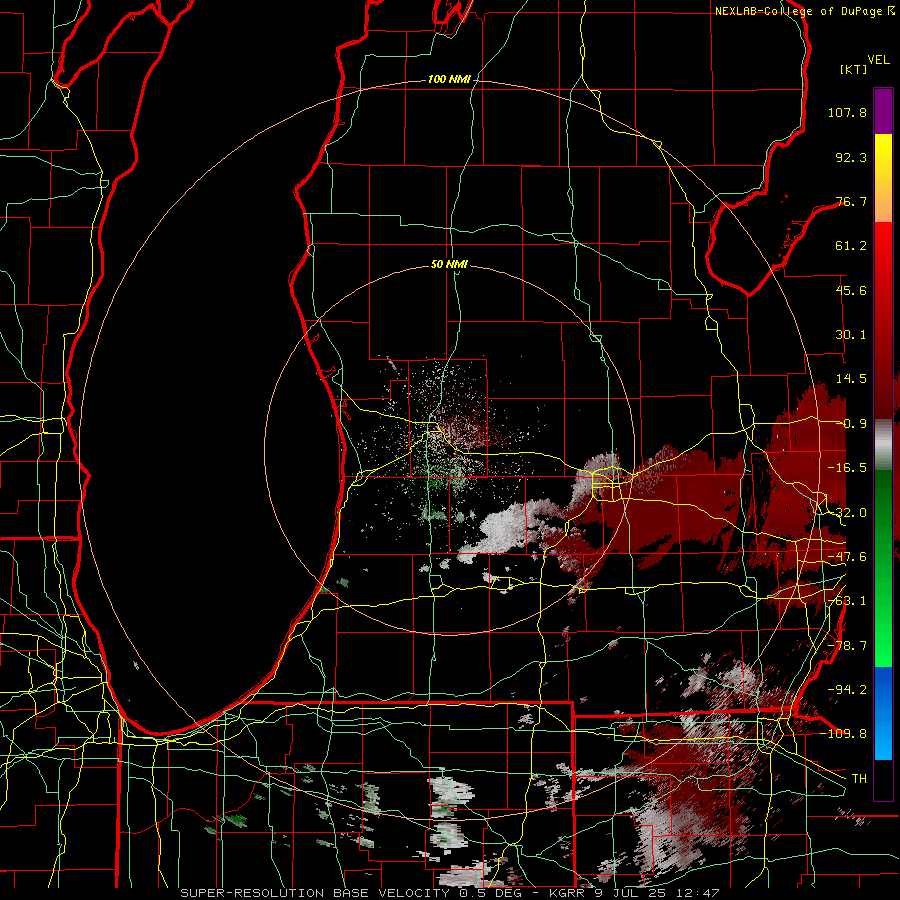The width and height of the screenshot is (900, 900).
Task: Click the purple segment of the velocity color bar
Action: pyautogui.click(x=883, y=111)
